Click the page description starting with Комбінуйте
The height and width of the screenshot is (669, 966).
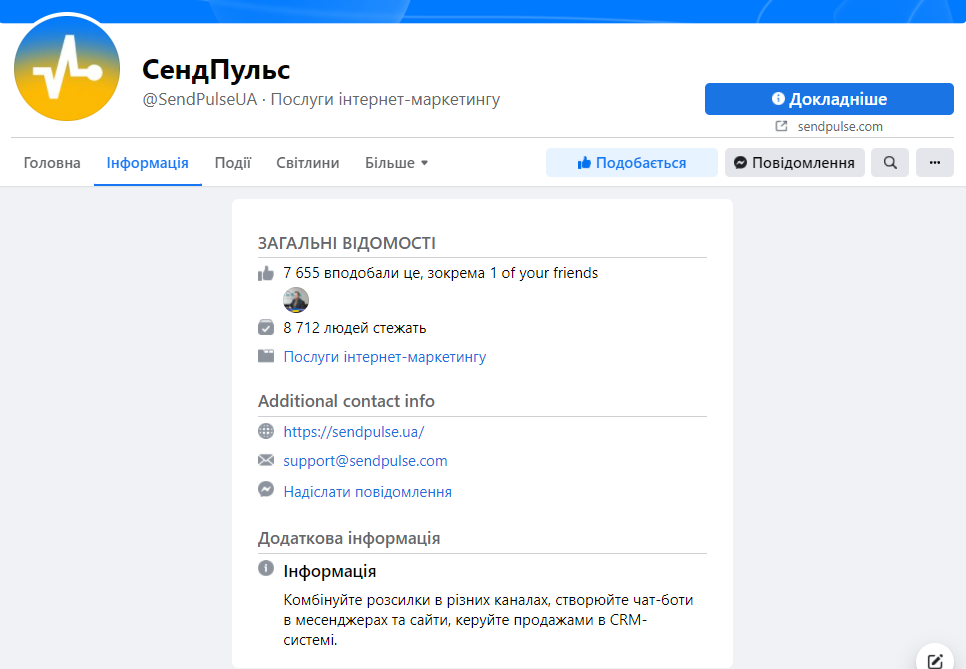tap(489, 620)
